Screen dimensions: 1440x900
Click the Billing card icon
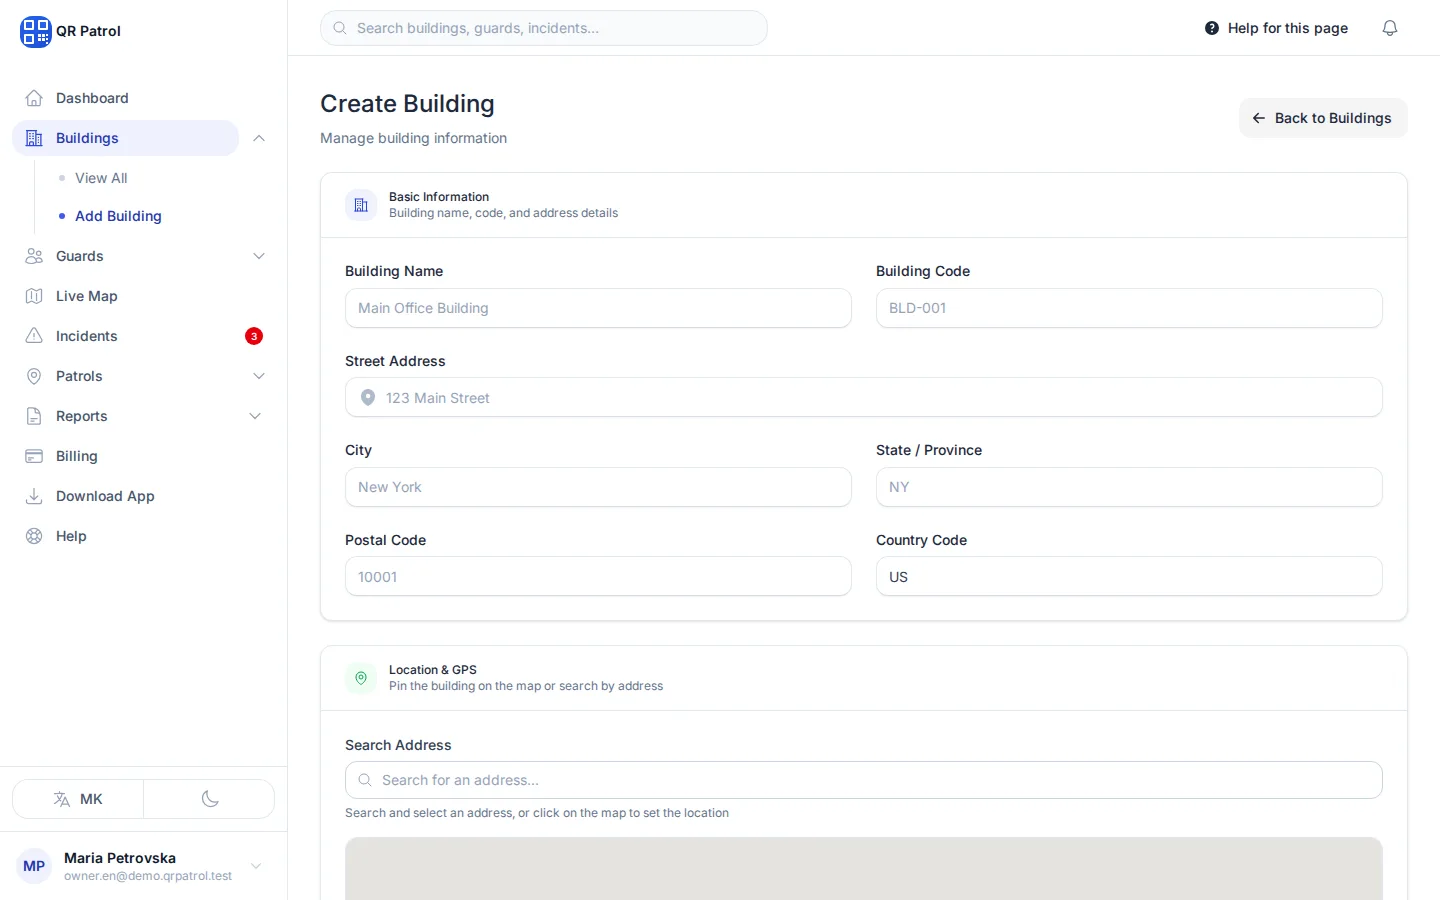(34, 456)
